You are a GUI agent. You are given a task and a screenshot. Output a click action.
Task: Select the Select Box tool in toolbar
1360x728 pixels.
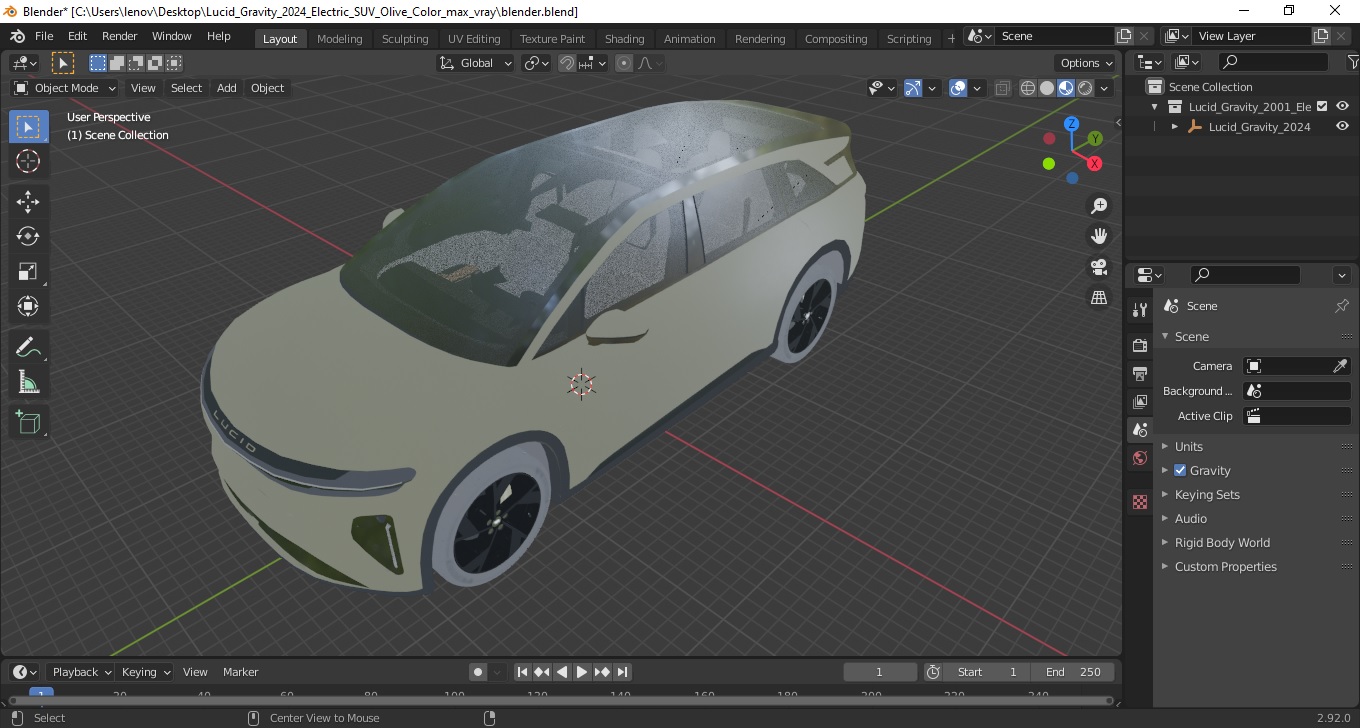28,127
